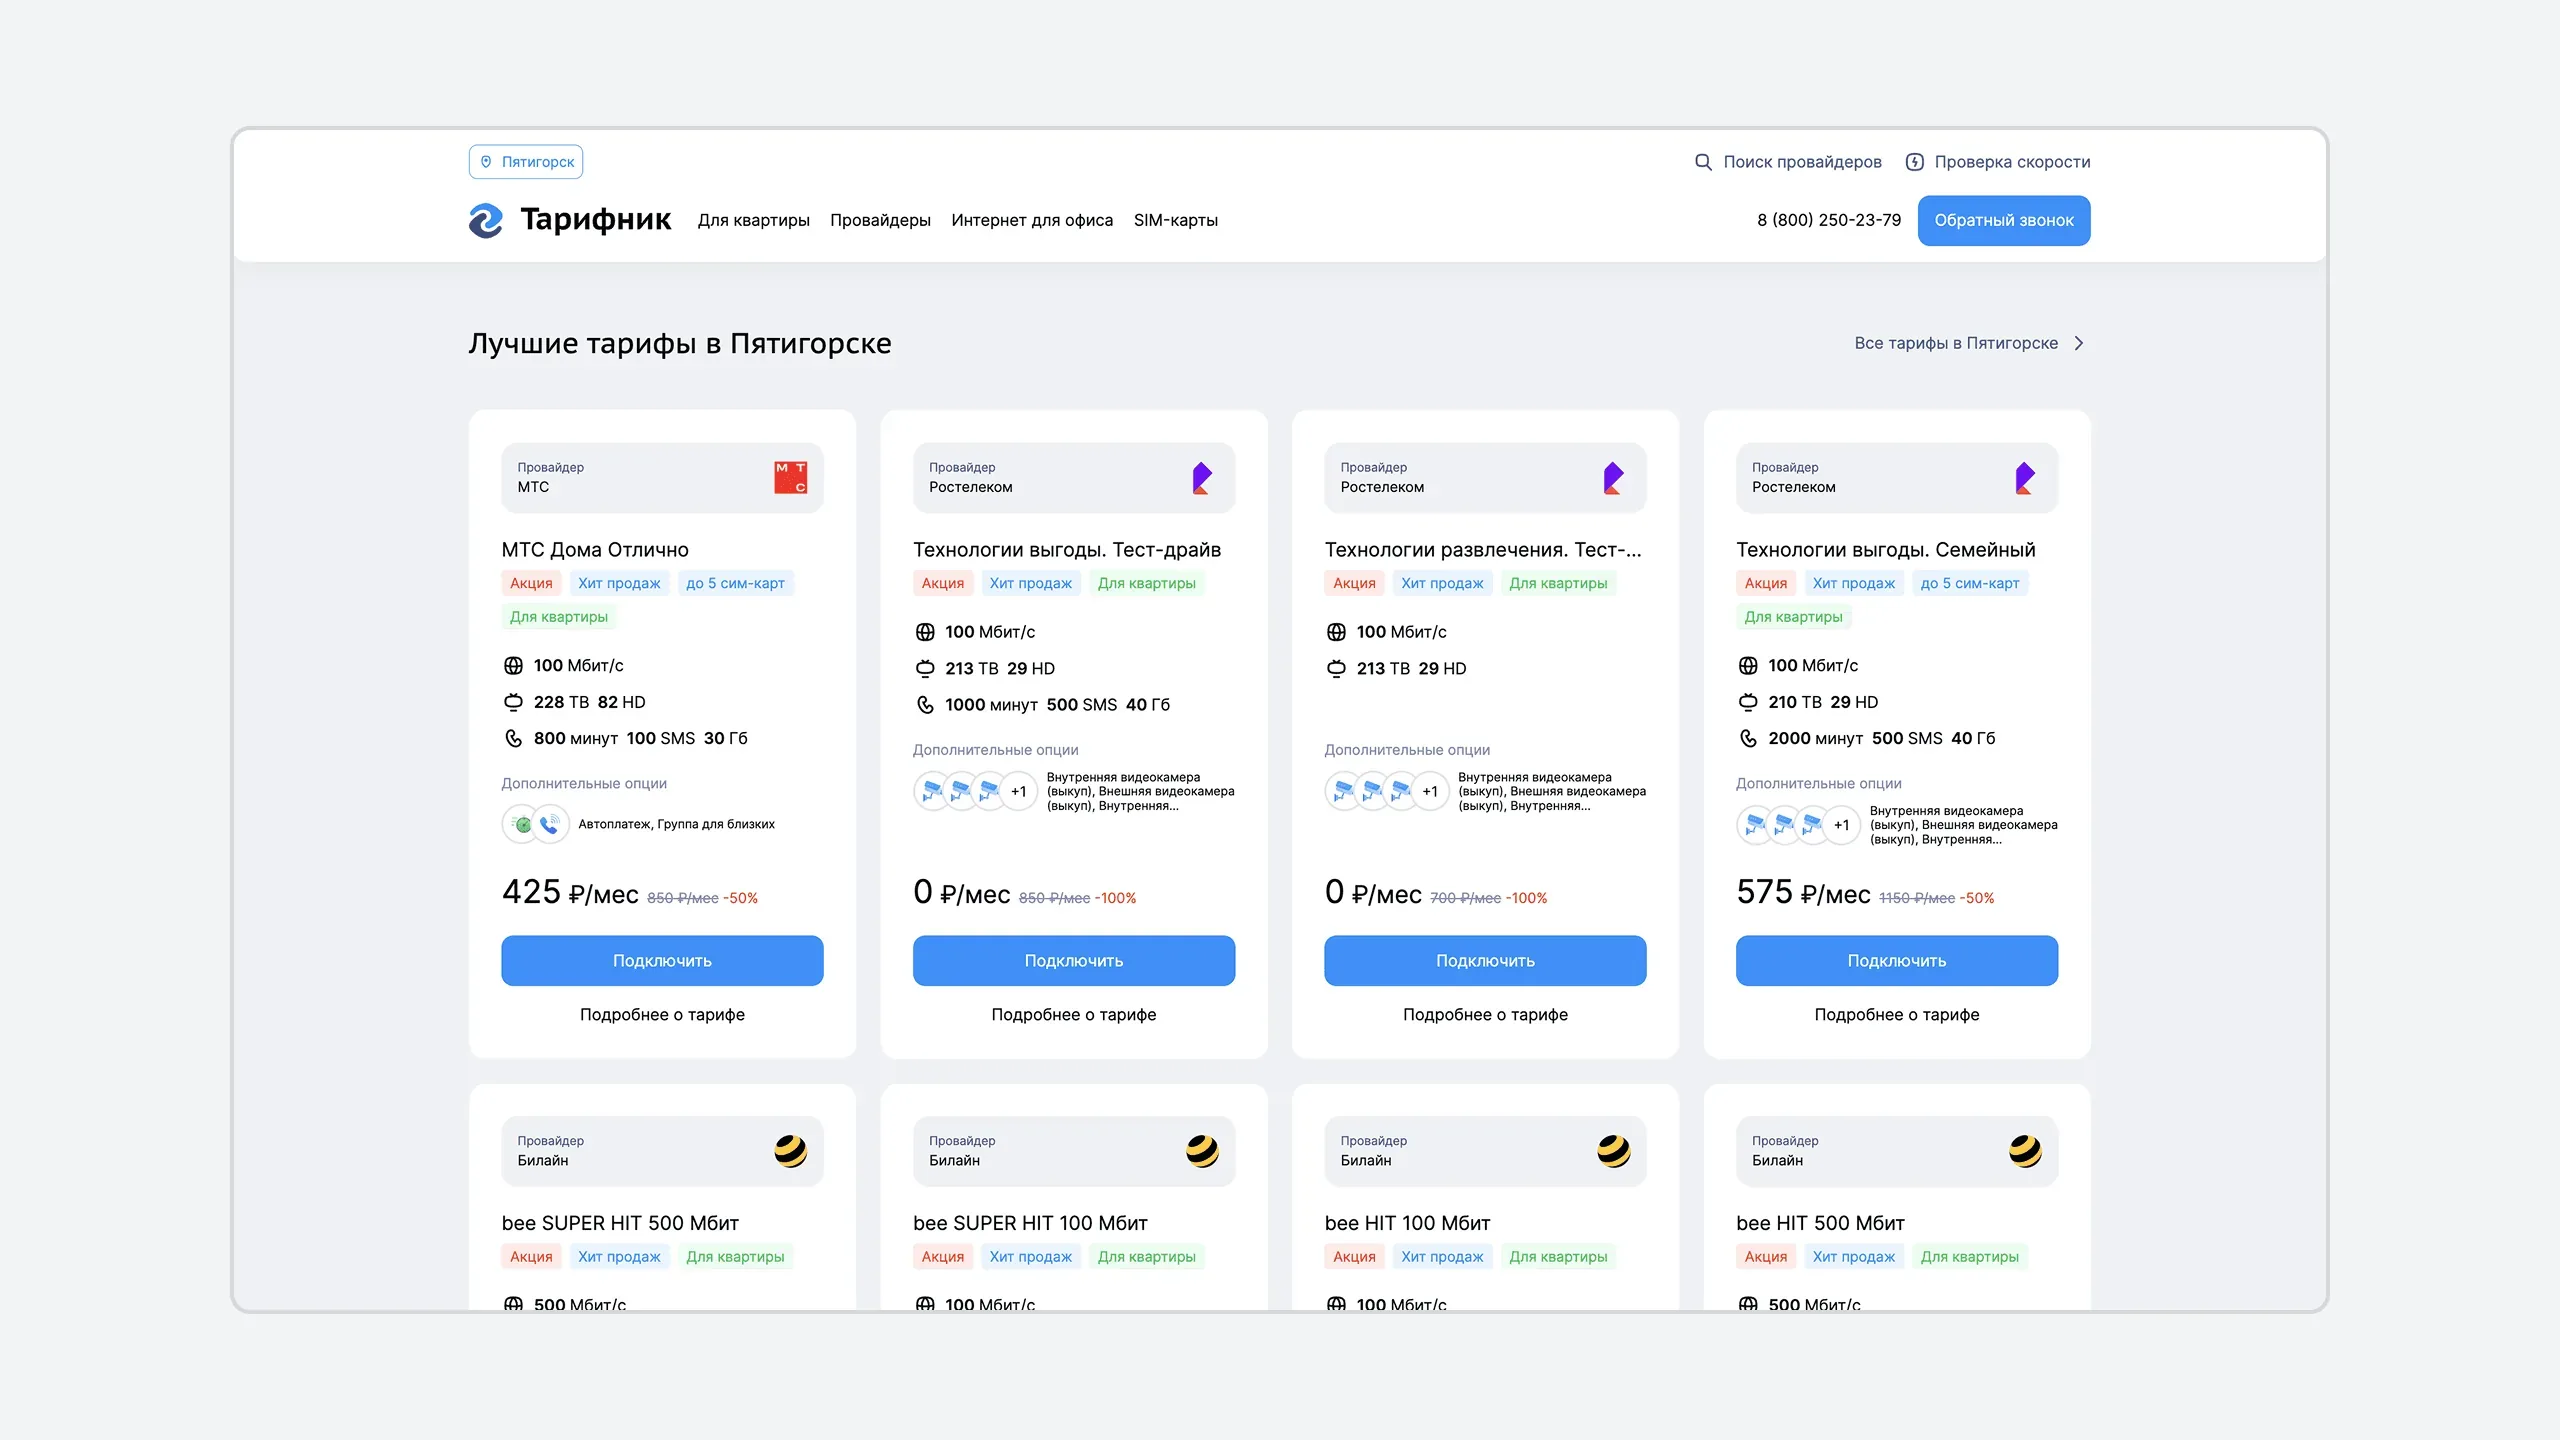Click the +1 extra options badge on Семейный card
Screen dimensions: 2560x1440
coord(1841,825)
